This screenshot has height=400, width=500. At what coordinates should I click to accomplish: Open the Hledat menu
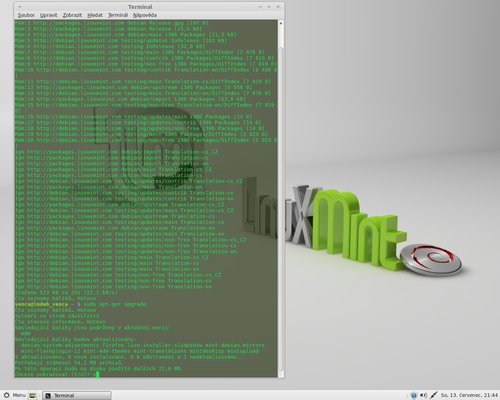point(95,15)
